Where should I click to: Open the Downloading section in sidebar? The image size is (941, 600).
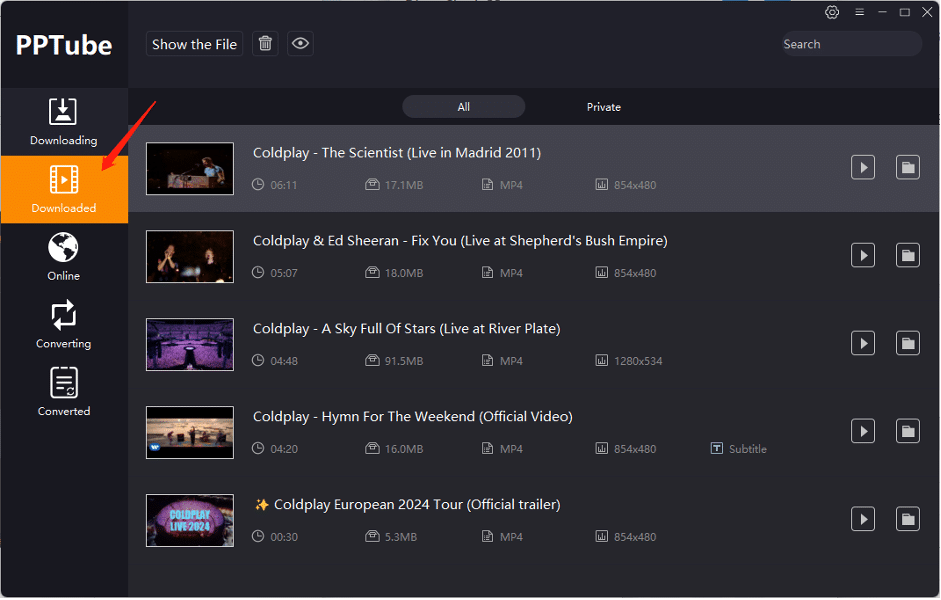pos(63,122)
